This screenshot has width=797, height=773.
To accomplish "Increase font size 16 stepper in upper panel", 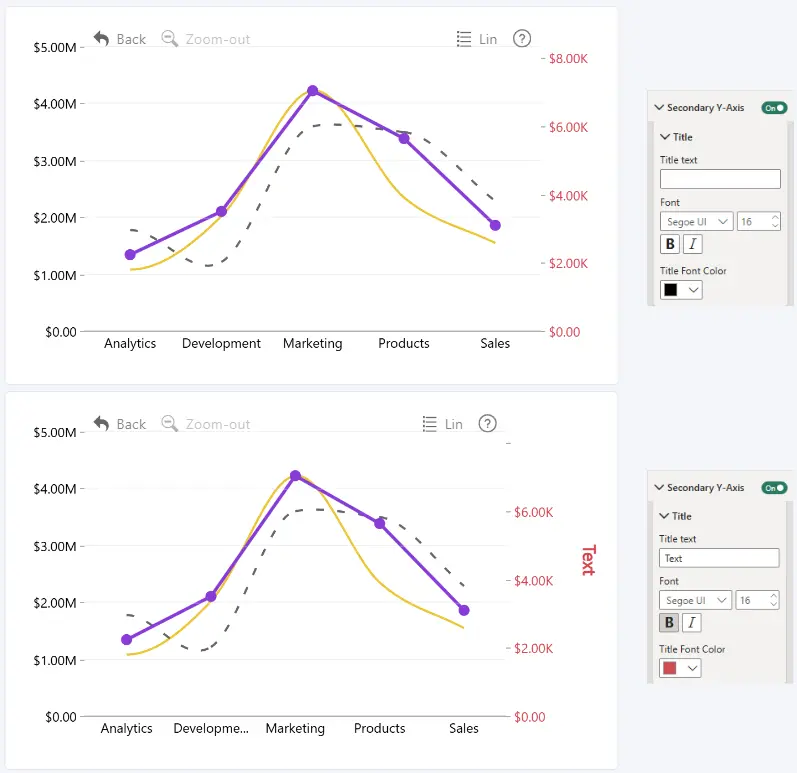I will point(775,217).
